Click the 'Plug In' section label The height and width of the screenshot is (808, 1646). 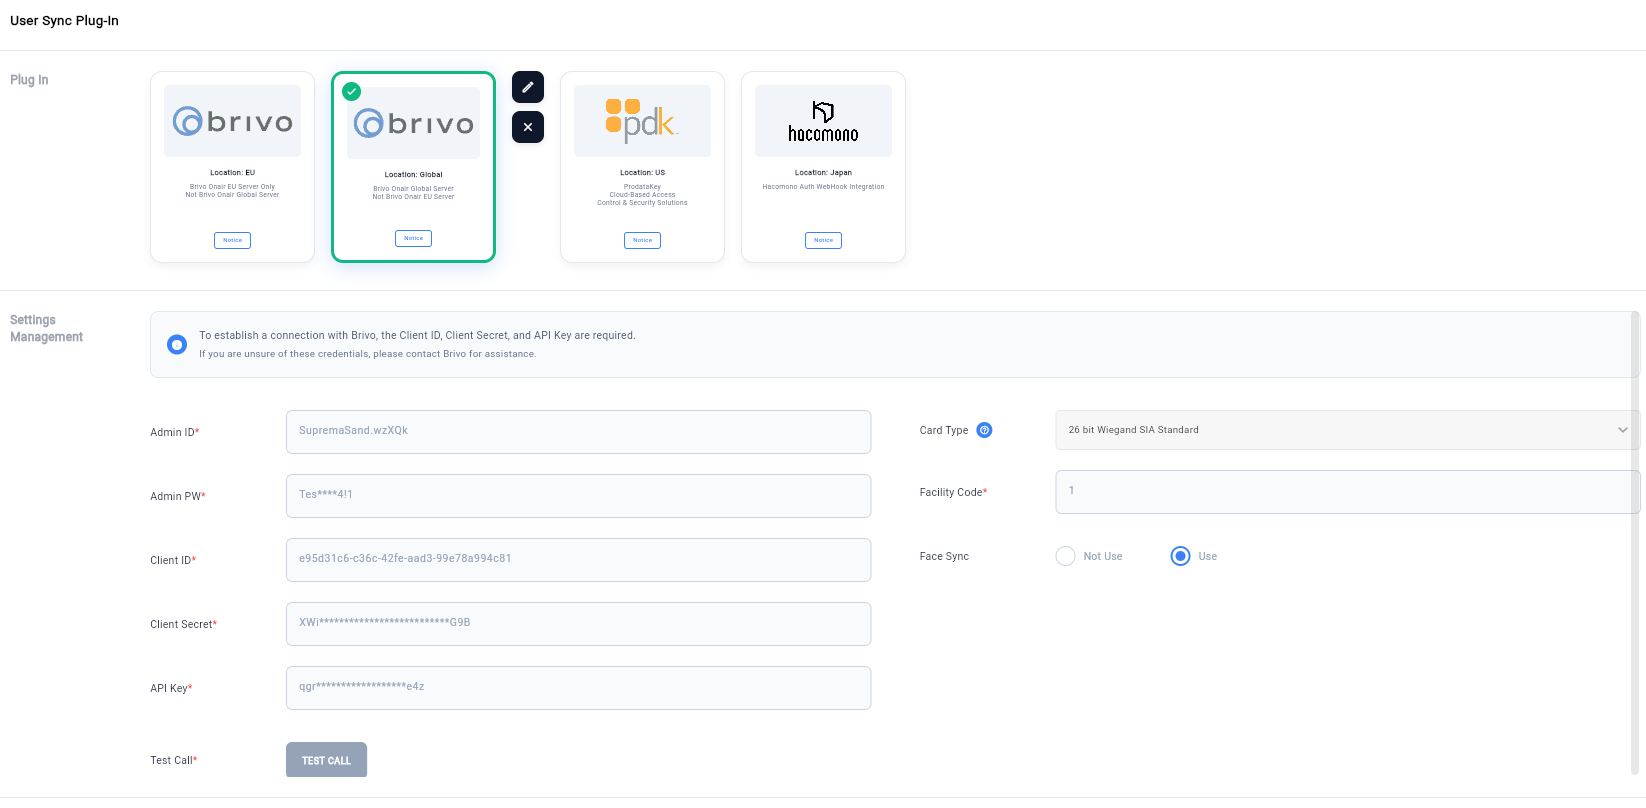coord(29,80)
